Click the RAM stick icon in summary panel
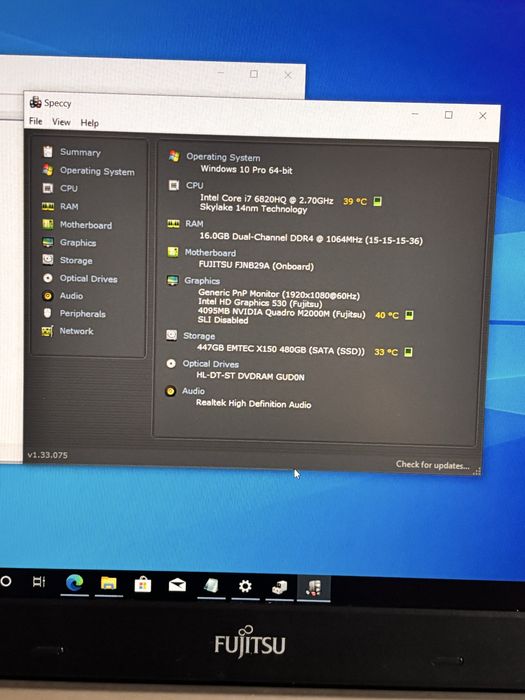The width and height of the screenshot is (525, 700). [x=173, y=224]
